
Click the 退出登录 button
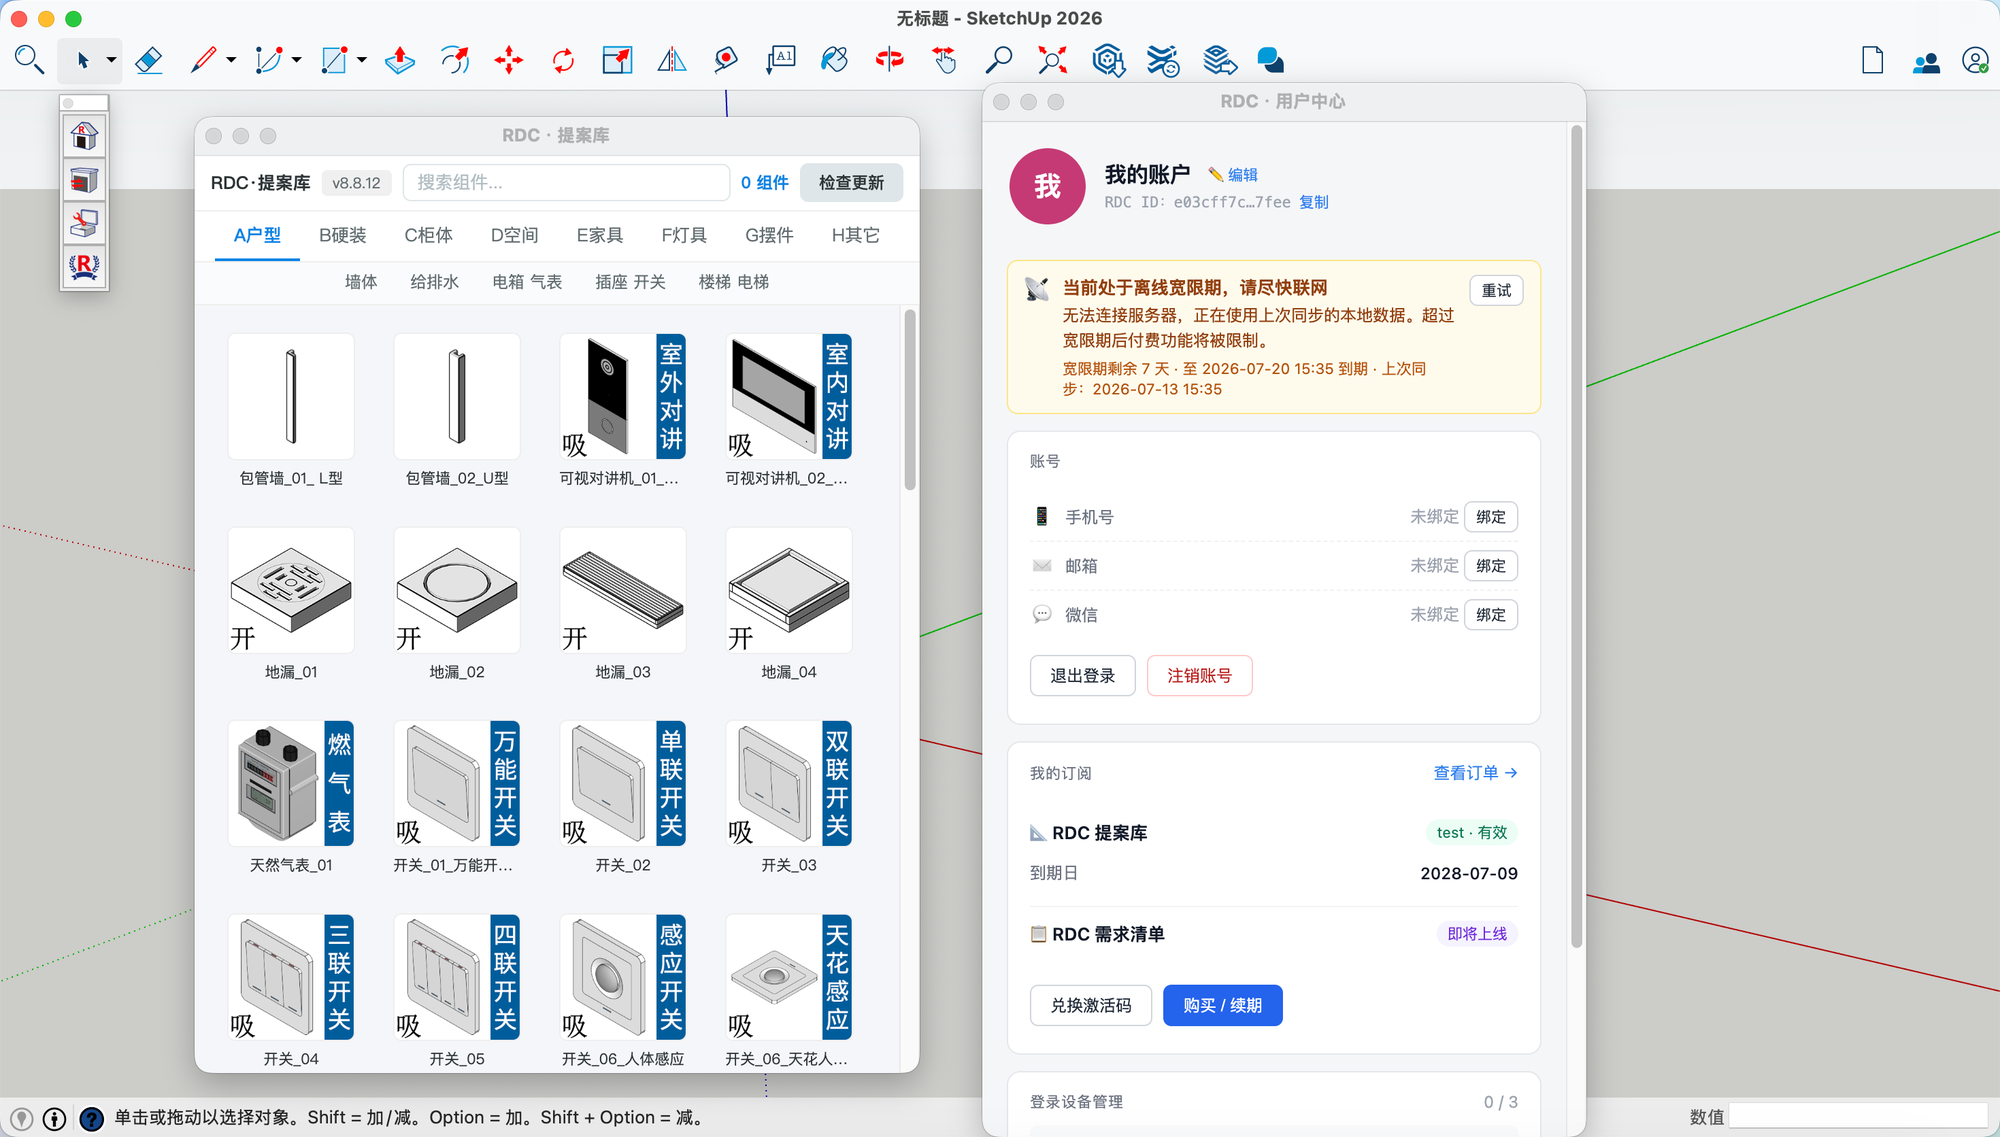[x=1082, y=676]
